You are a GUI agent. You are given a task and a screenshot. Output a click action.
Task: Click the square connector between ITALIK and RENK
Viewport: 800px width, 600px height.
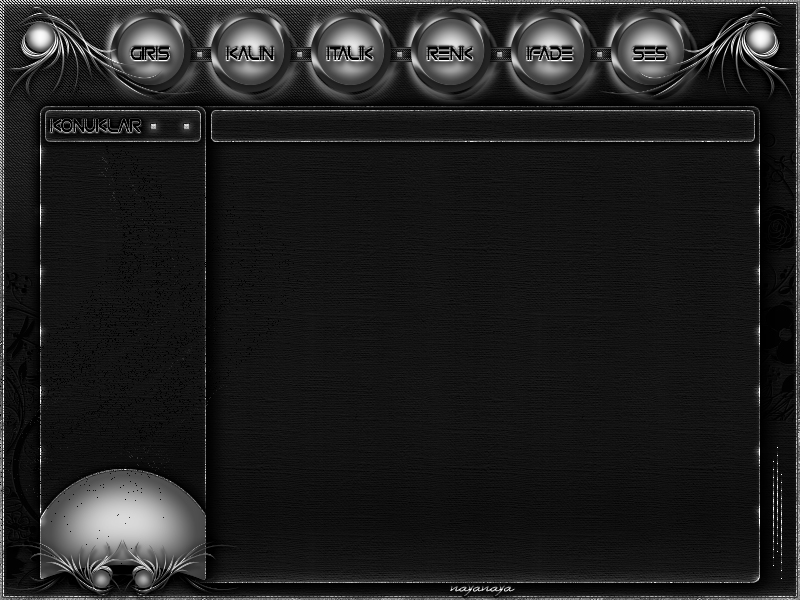pyautogui.click(x=400, y=55)
